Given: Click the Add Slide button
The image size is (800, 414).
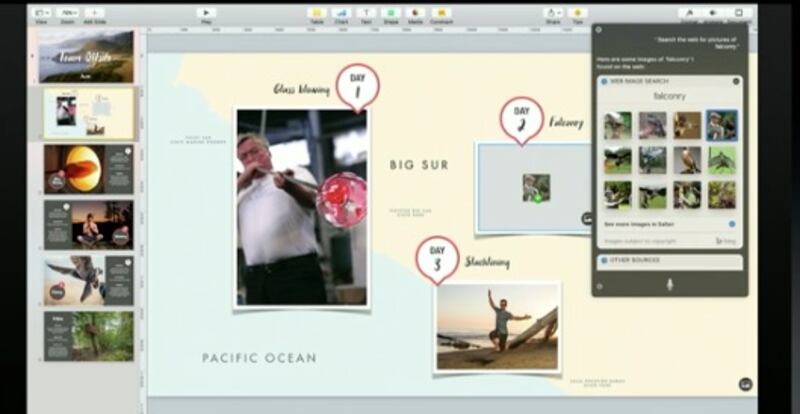Looking at the screenshot, I should [x=96, y=13].
